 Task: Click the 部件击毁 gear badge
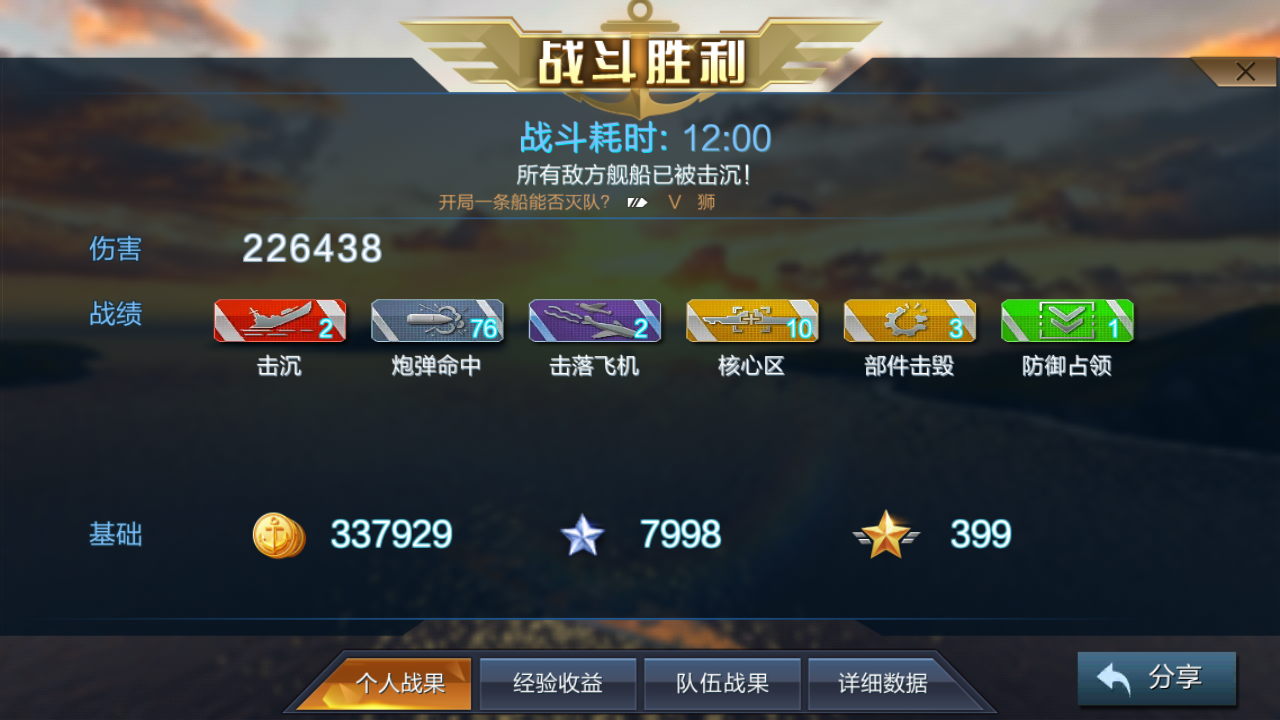click(x=910, y=321)
